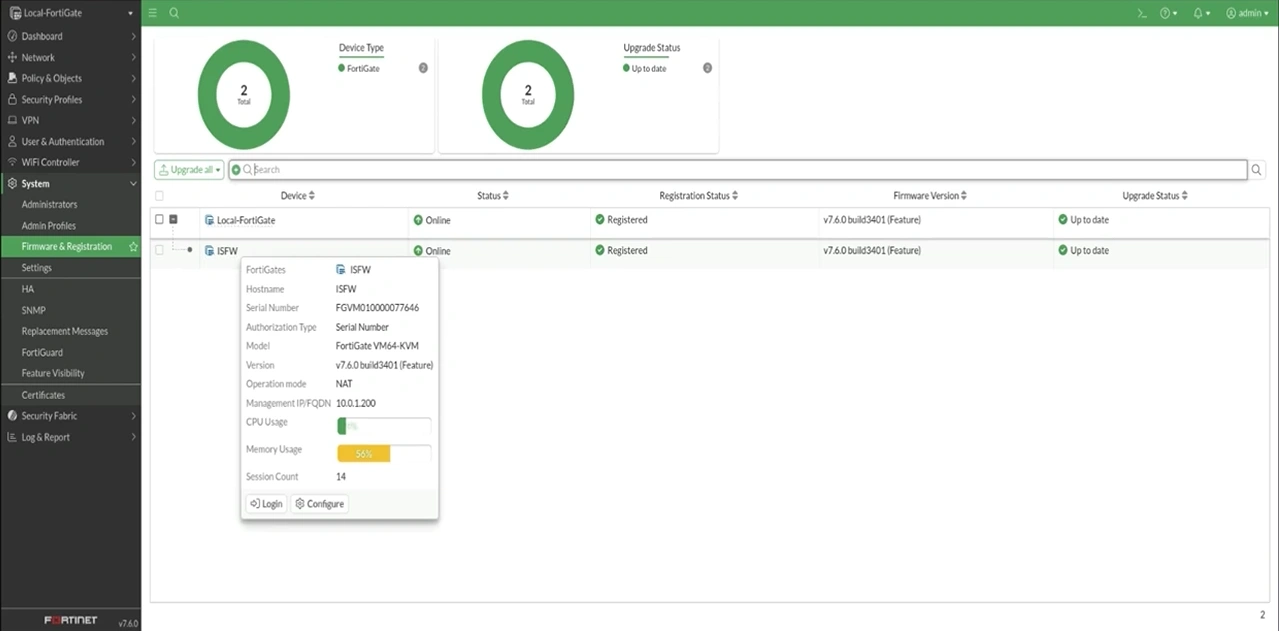Click the CPU Usage bar
This screenshot has width=1279, height=638.
click(x=384, y=426)
